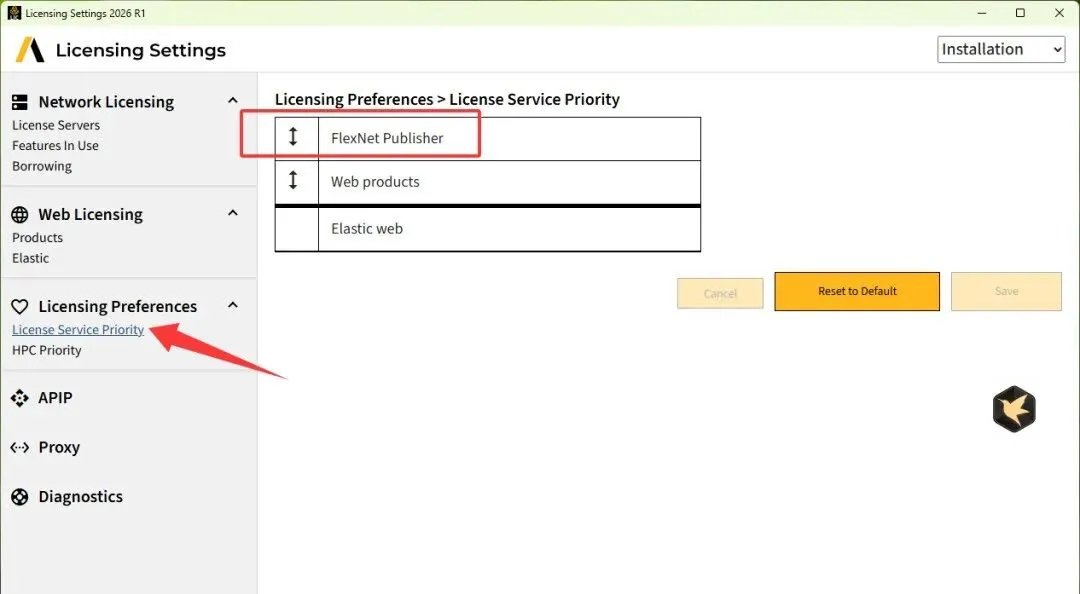Click the Ansys logo in the header
The image size is (1080, 594).
(30, 50)
